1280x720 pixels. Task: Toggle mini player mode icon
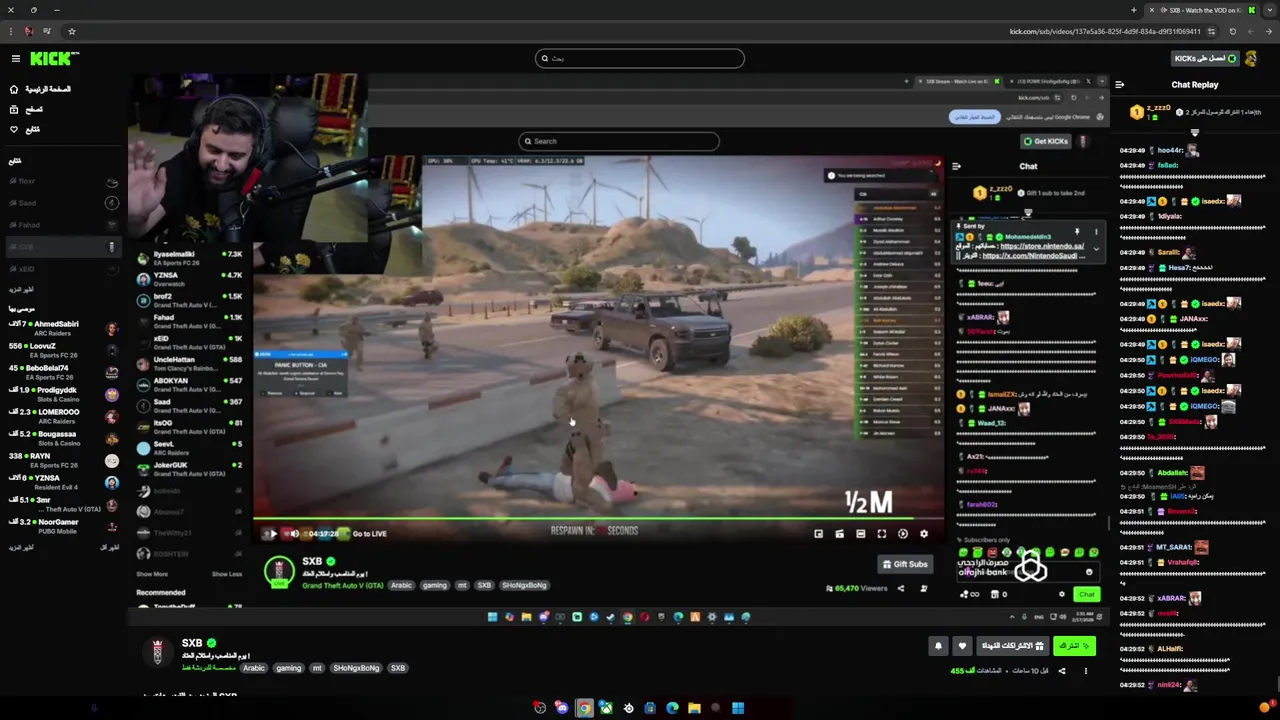(818, 534)
